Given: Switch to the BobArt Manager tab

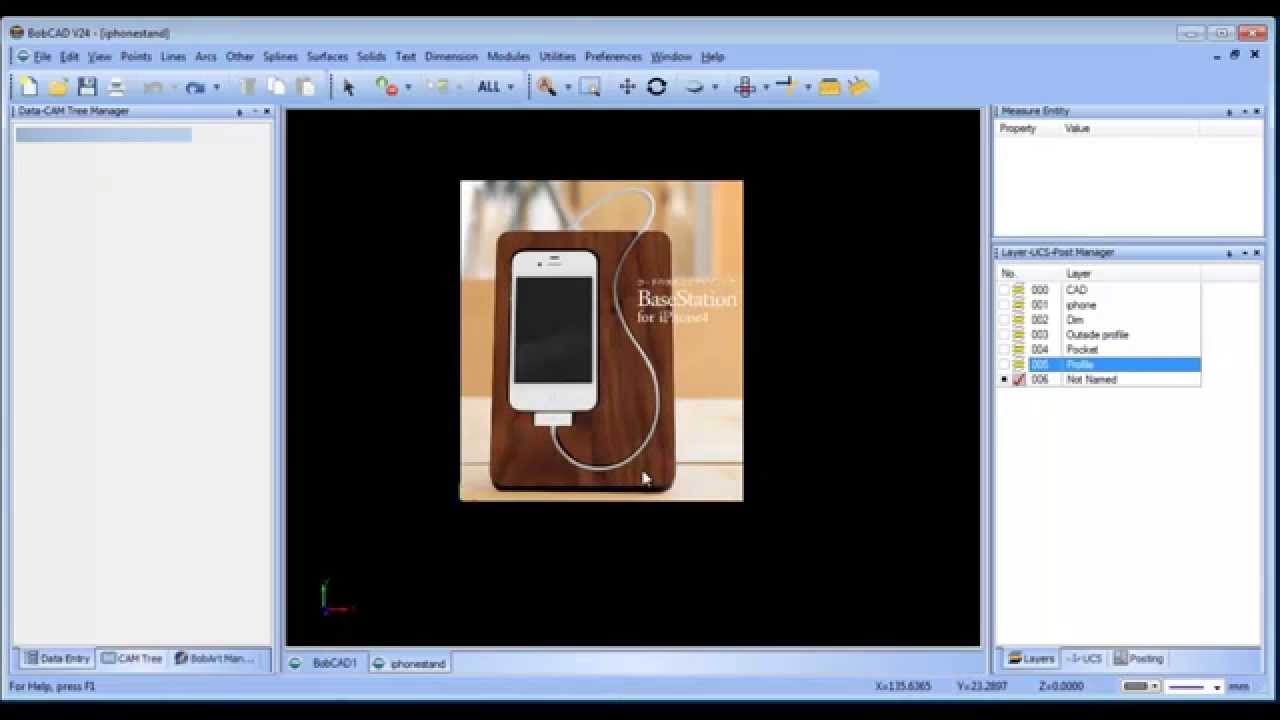Looking at the screenshot, I should pos(213,659).
